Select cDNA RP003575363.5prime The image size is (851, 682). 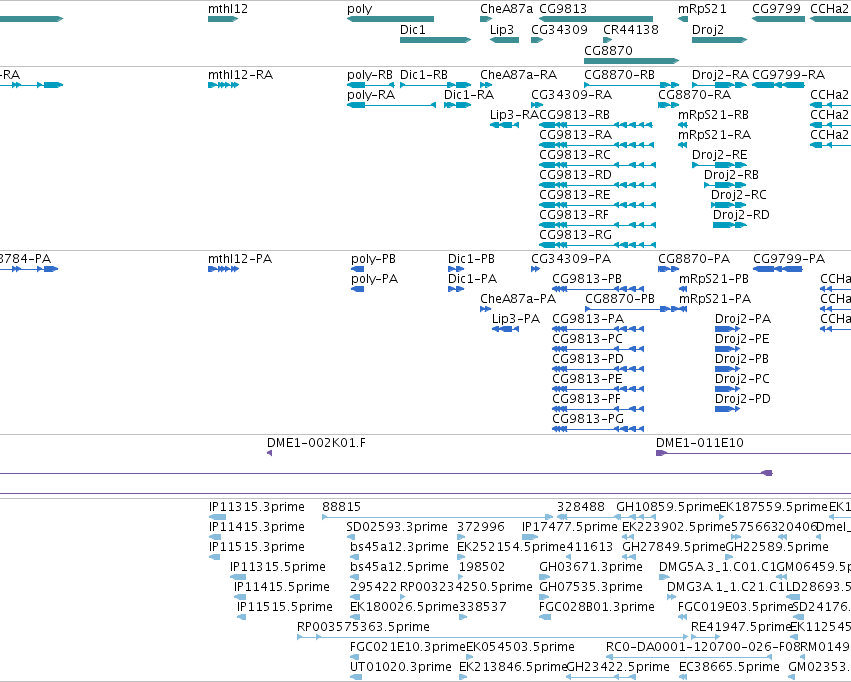tap(363, 627)
